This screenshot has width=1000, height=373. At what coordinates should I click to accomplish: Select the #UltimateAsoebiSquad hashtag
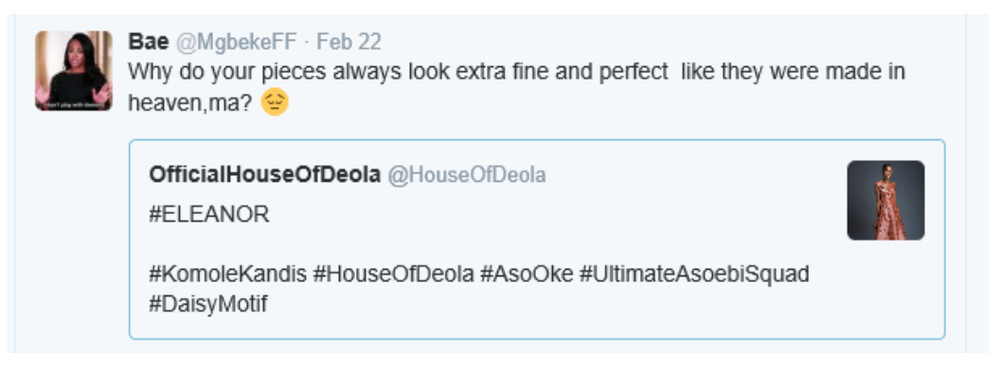pyautogui.click(x=695, y=274)
